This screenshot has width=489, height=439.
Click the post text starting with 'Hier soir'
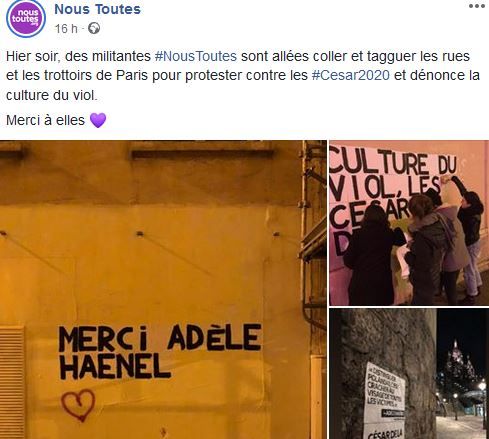point(243,76)
